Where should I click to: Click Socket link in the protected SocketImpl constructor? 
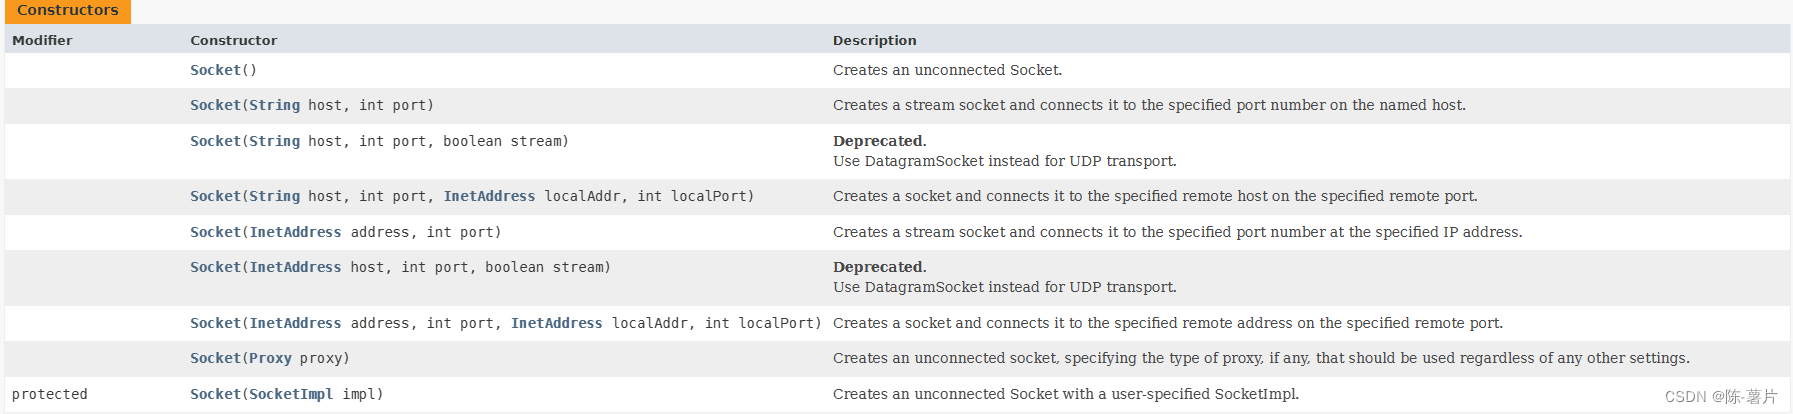click(x=215, y=394)
